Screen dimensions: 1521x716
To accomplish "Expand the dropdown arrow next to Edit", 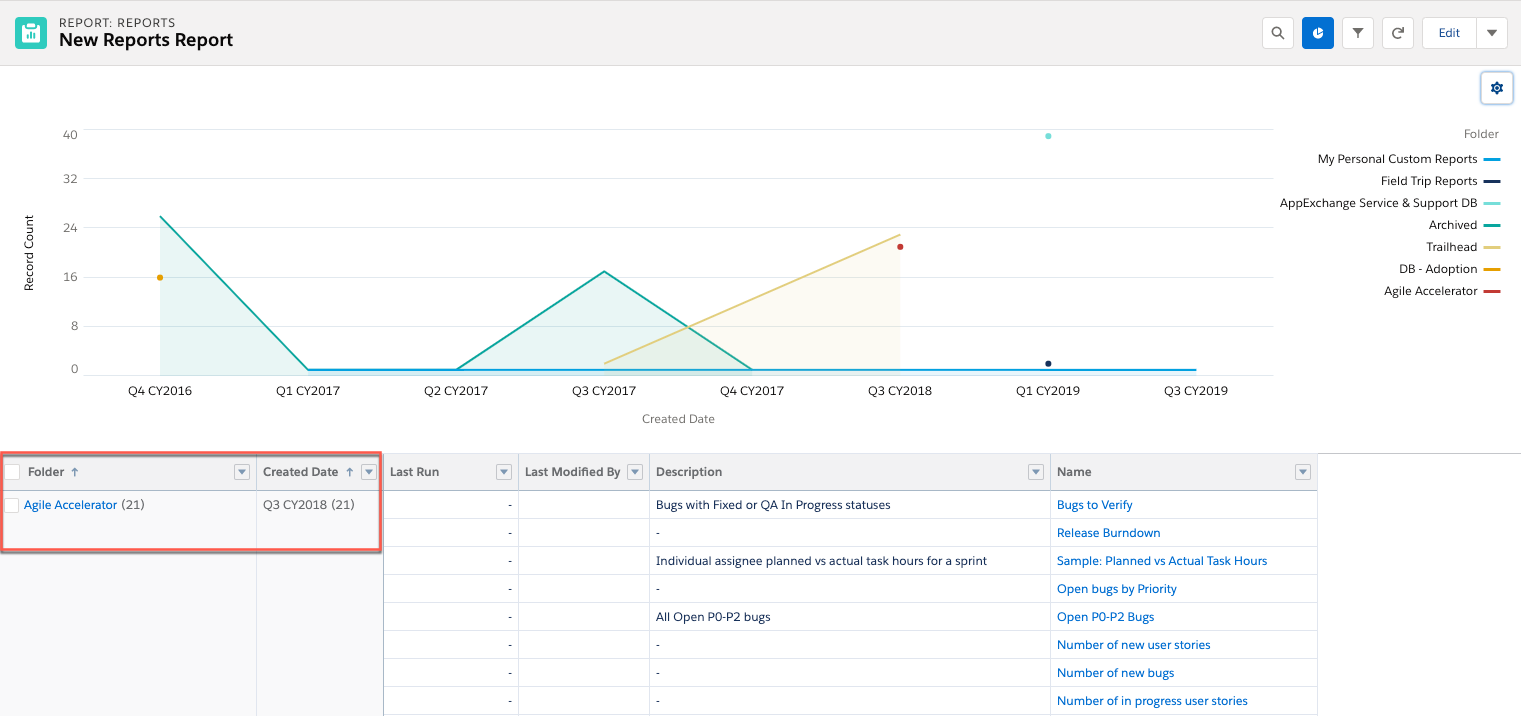I will (x=1491, y=33).
